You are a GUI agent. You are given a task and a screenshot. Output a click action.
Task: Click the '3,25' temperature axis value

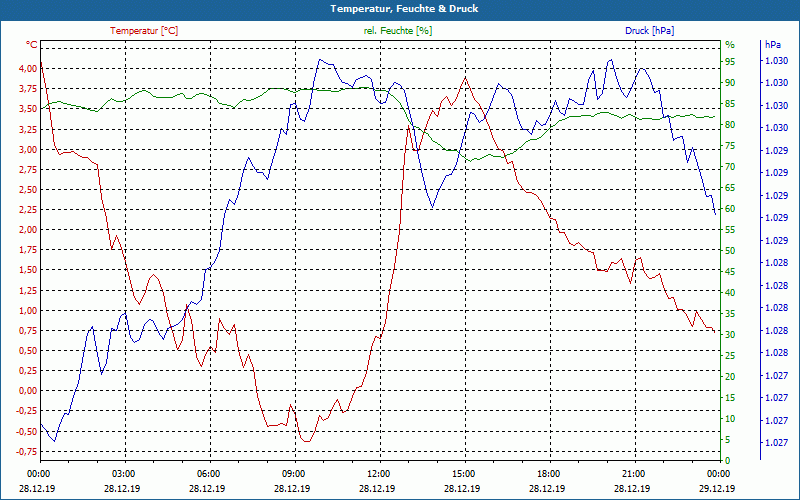(x=28, y=129)
